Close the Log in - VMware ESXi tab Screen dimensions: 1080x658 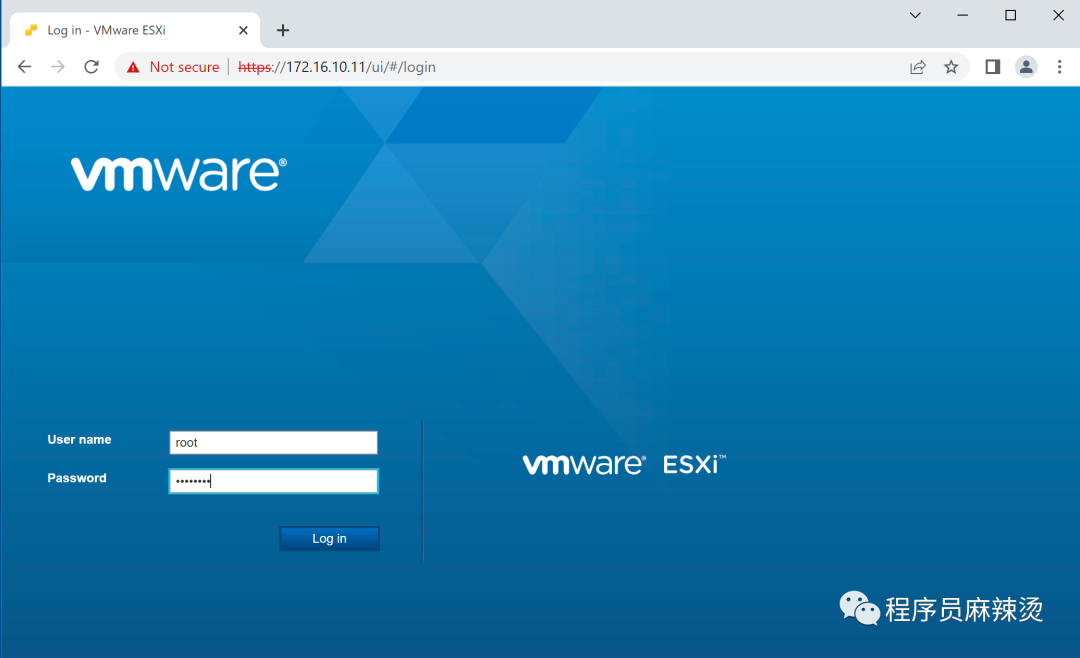tap(243, 30)
